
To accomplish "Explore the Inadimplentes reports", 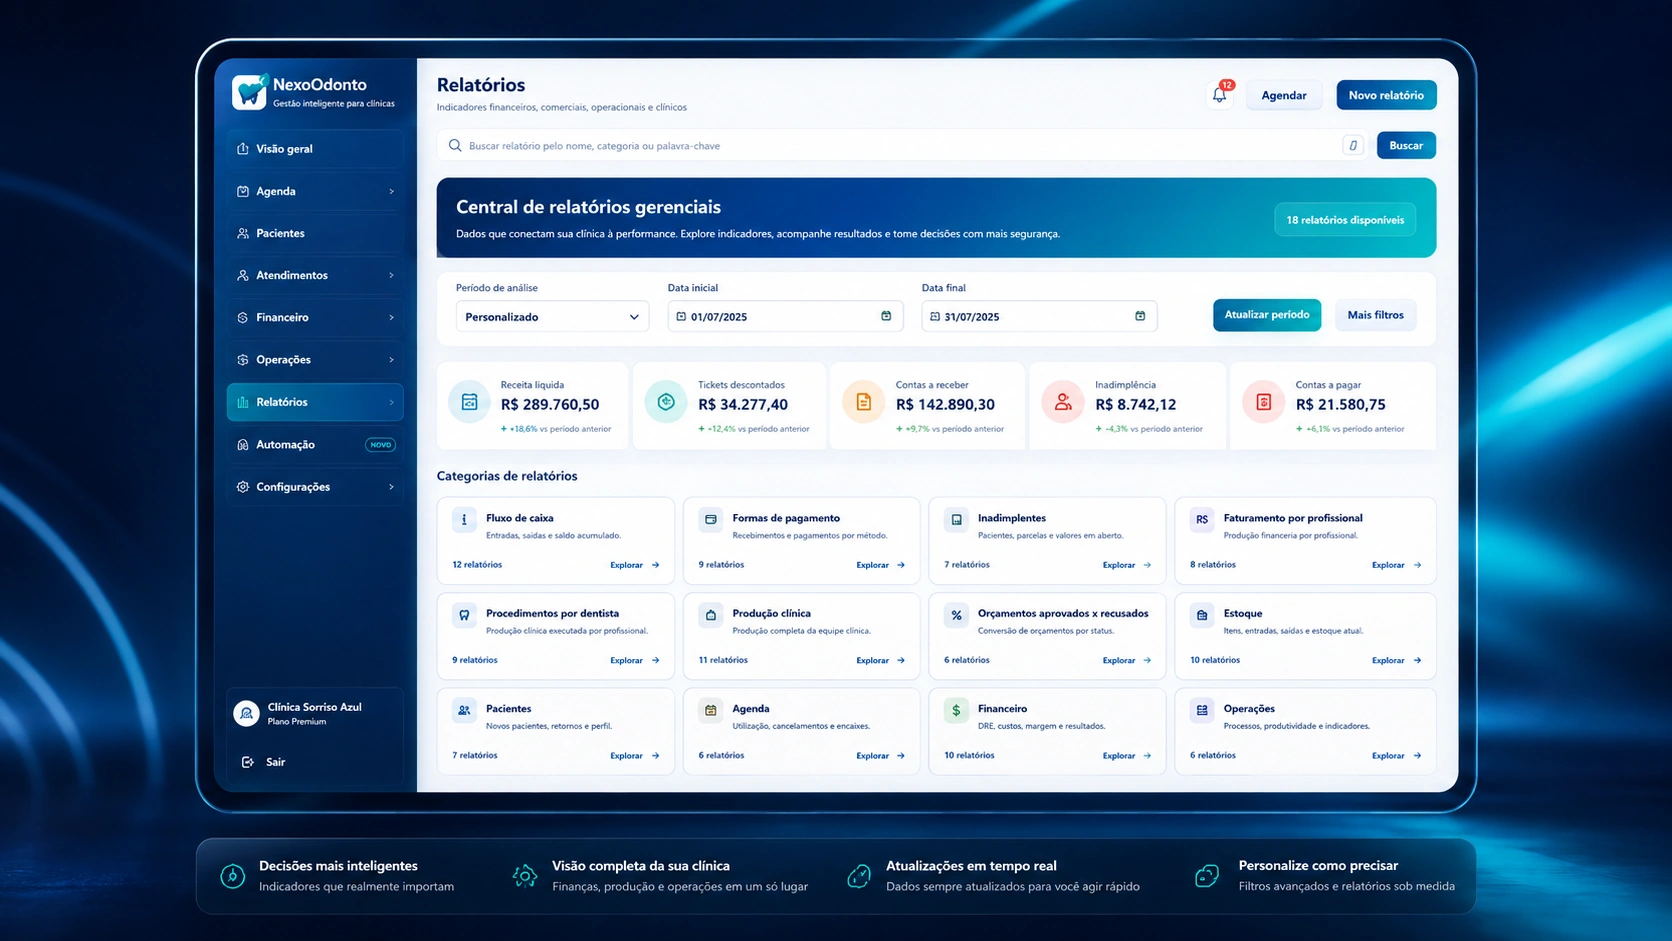I will click(x=1127, y=565).
